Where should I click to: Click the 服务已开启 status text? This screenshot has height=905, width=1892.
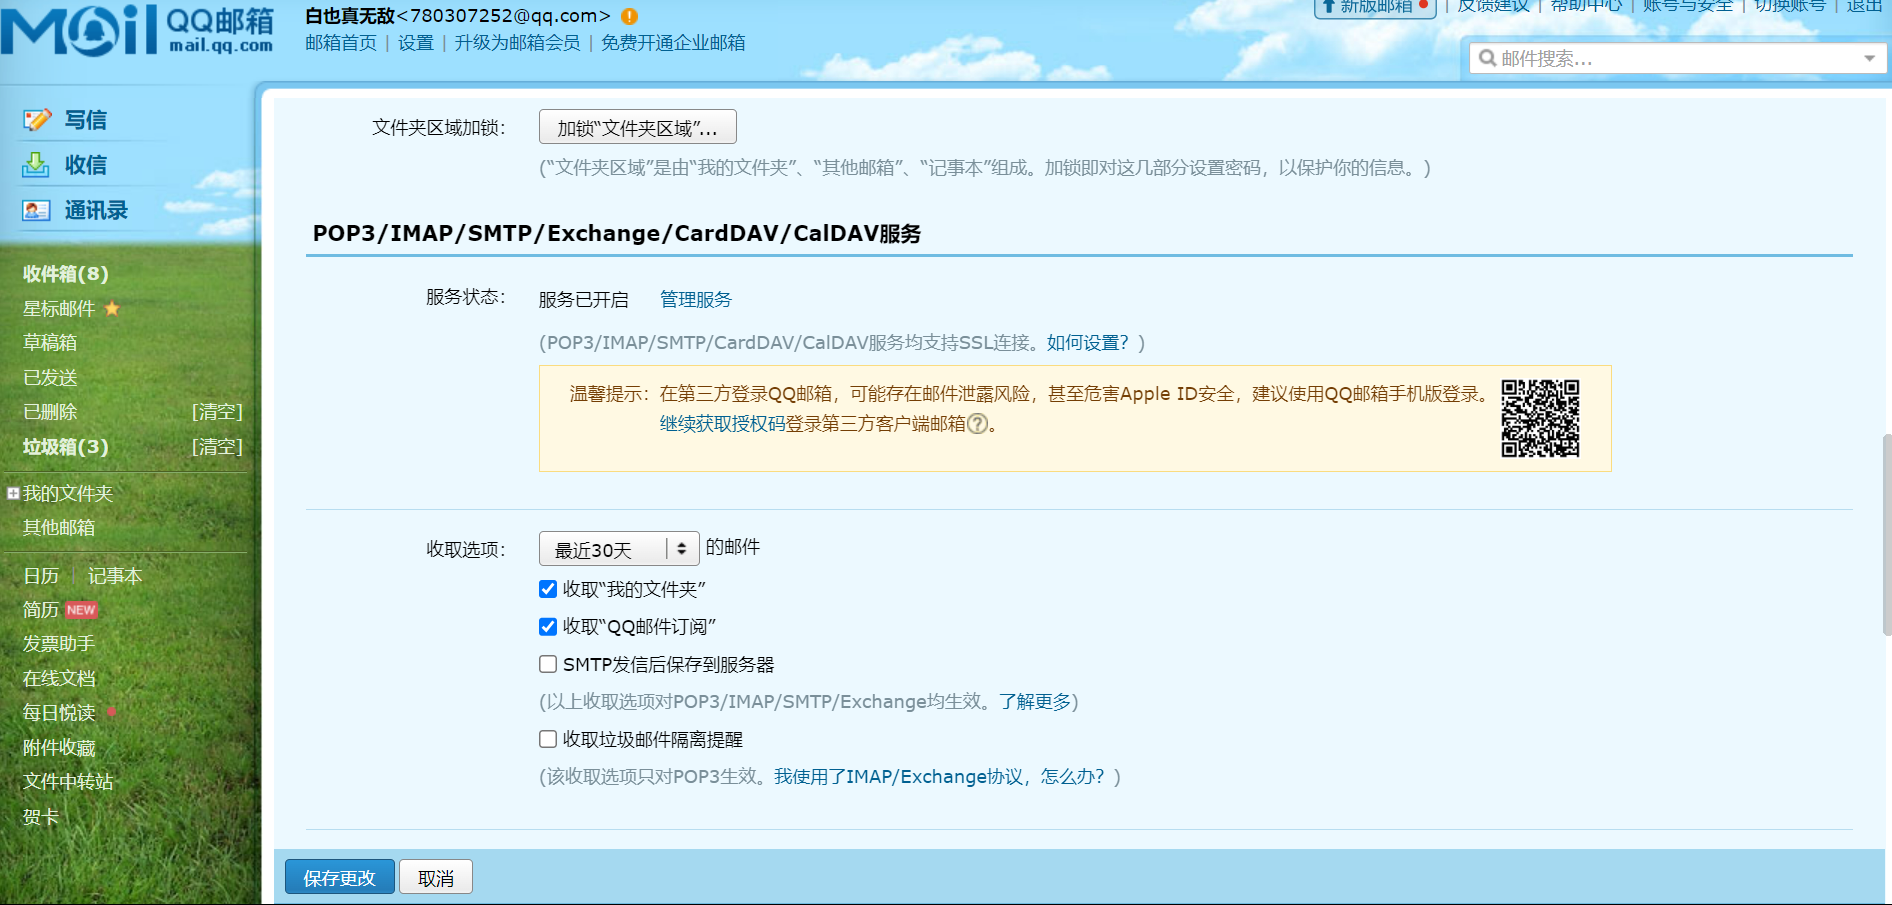584,299
